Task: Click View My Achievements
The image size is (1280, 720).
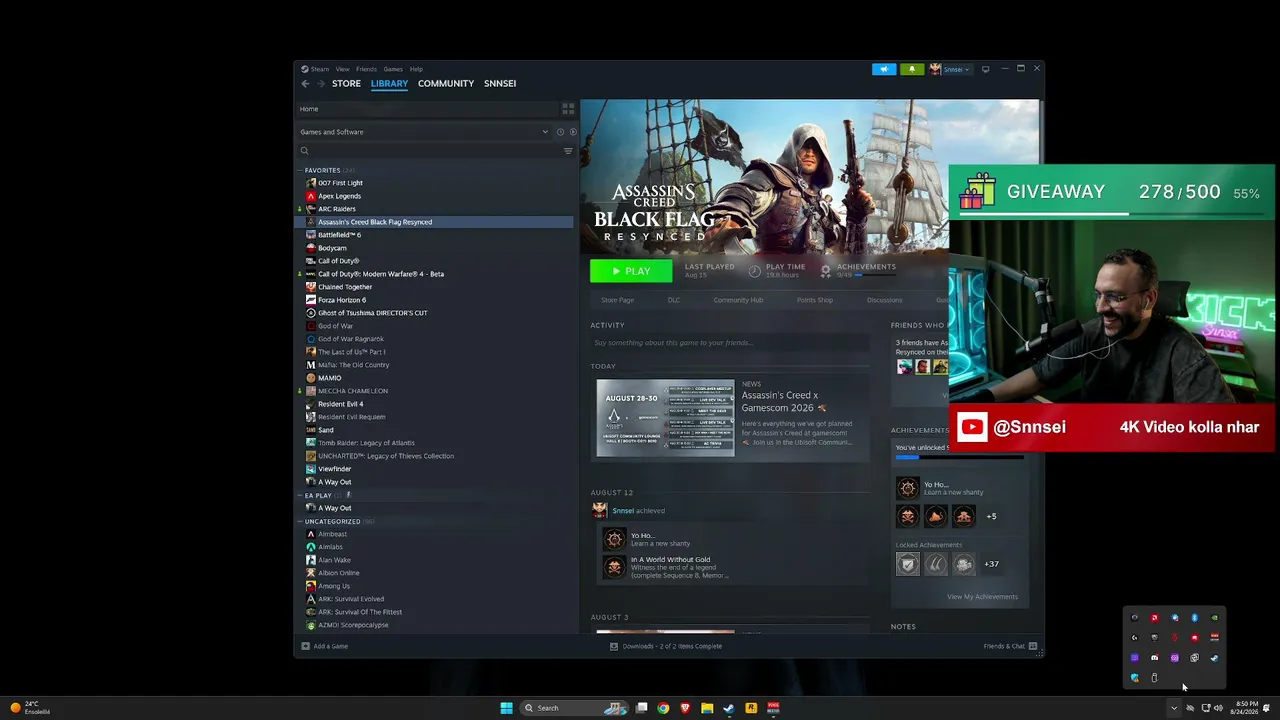Action: coord(982,597)
